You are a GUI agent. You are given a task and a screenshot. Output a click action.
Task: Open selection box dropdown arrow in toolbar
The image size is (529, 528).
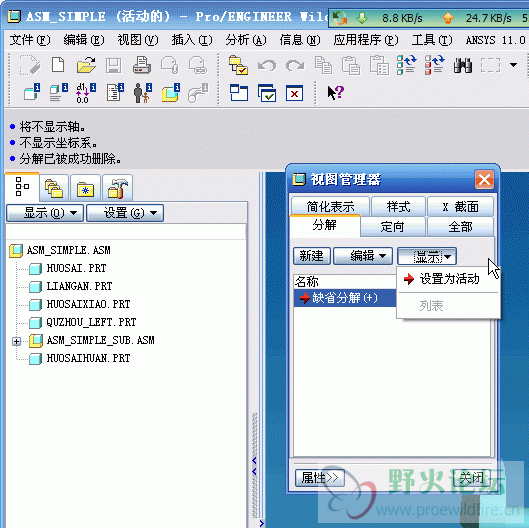(x=513, y=65)
